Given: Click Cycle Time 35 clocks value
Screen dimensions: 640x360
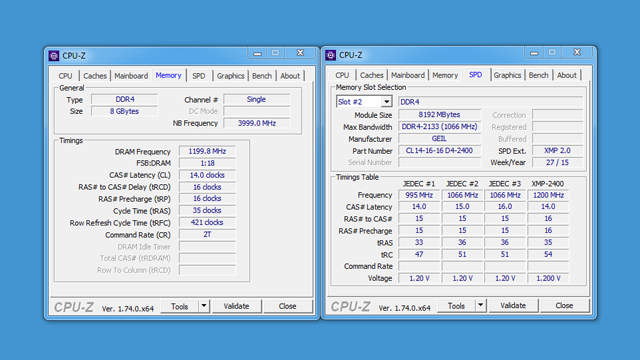Looking at the screenshot, I should click(207, 211).
